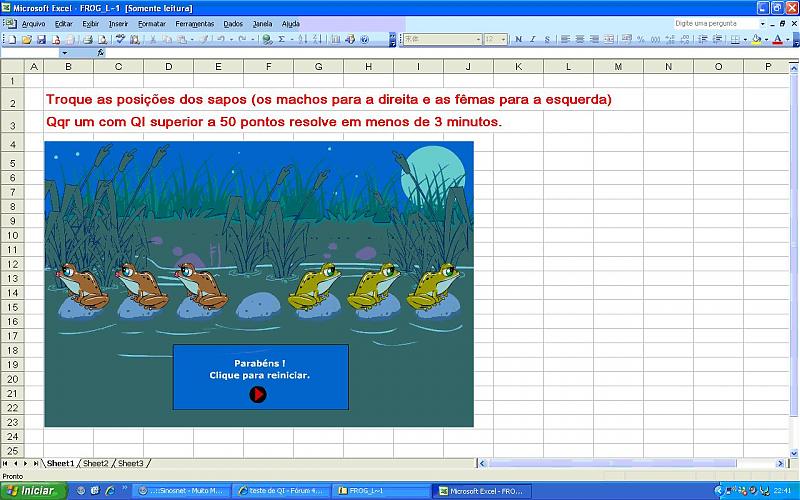Expand the Name Box dropdown arrow
Image resolution: width=800 pixels, height=500 pixels.
click(64, 53)
